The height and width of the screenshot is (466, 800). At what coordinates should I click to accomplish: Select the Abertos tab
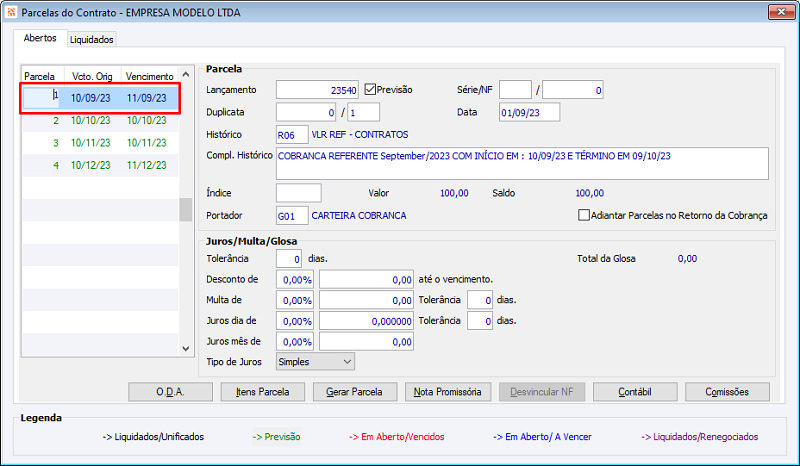(40, 38)
